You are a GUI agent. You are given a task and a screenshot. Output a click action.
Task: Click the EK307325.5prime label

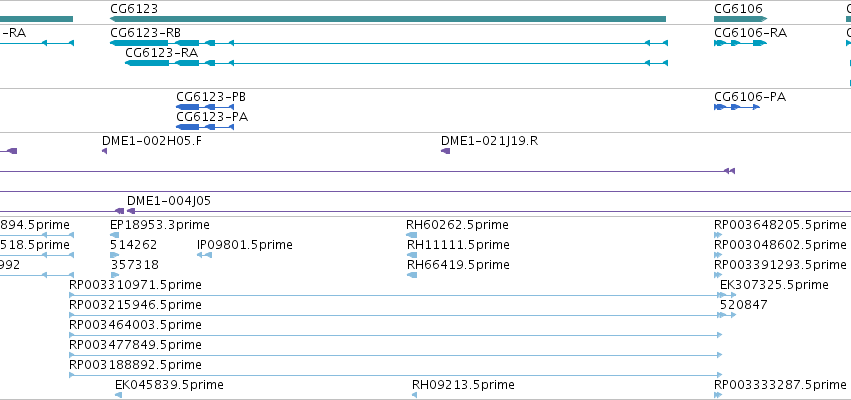click(x=774, y=285)
